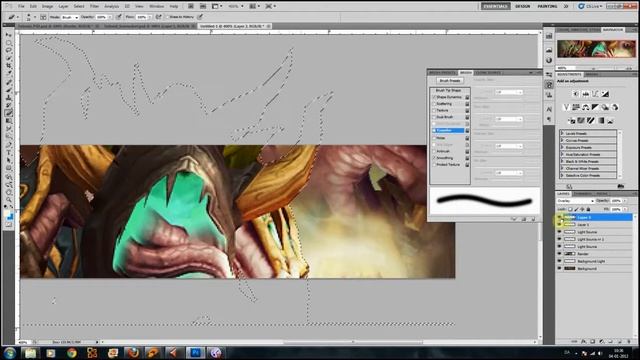640x360 pixels.
Task: Expand Exposure Presets
Action: pos(562,147)
